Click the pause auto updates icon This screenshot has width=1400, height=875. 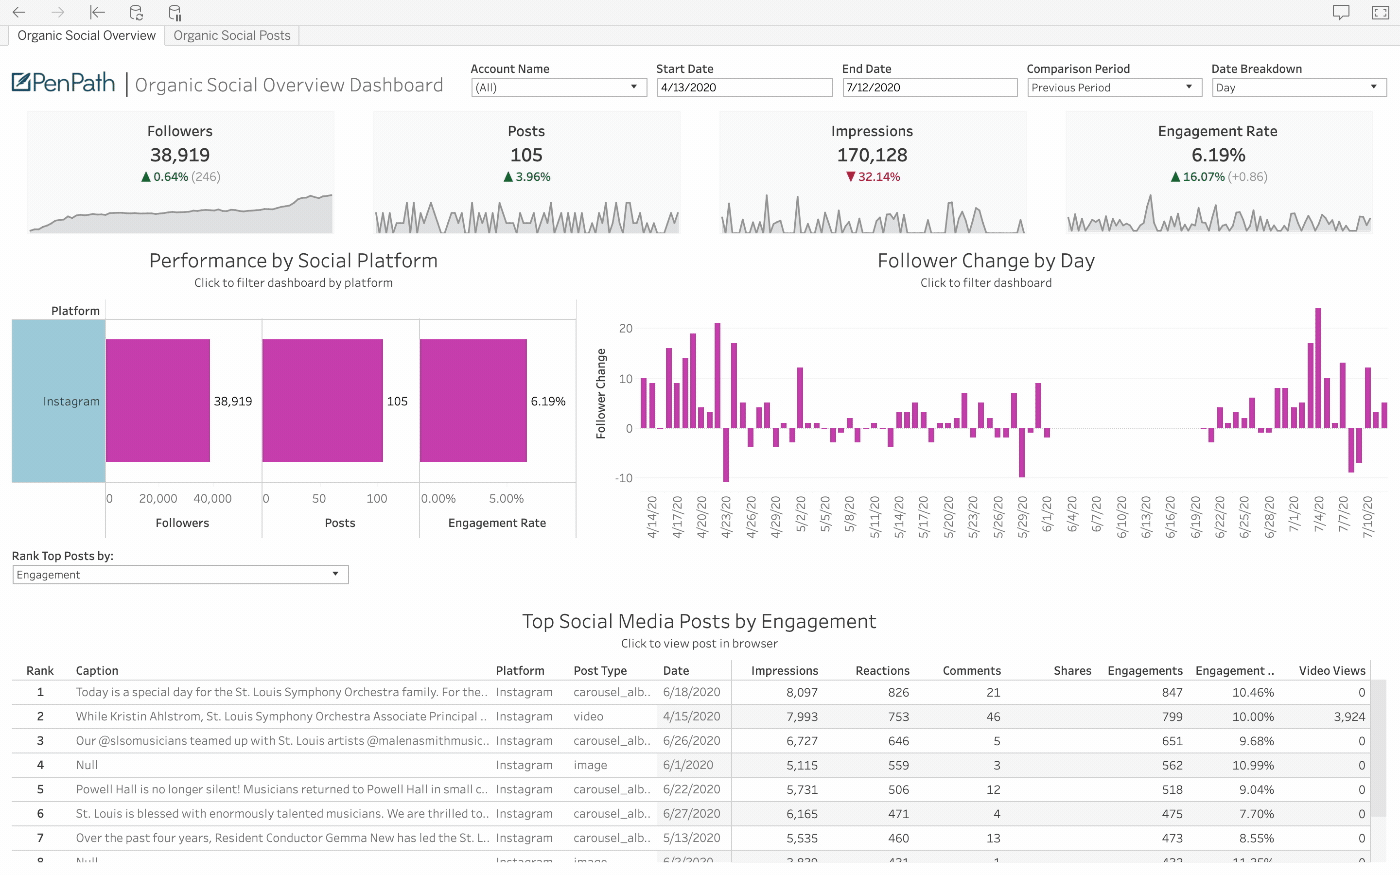(175, 13)
